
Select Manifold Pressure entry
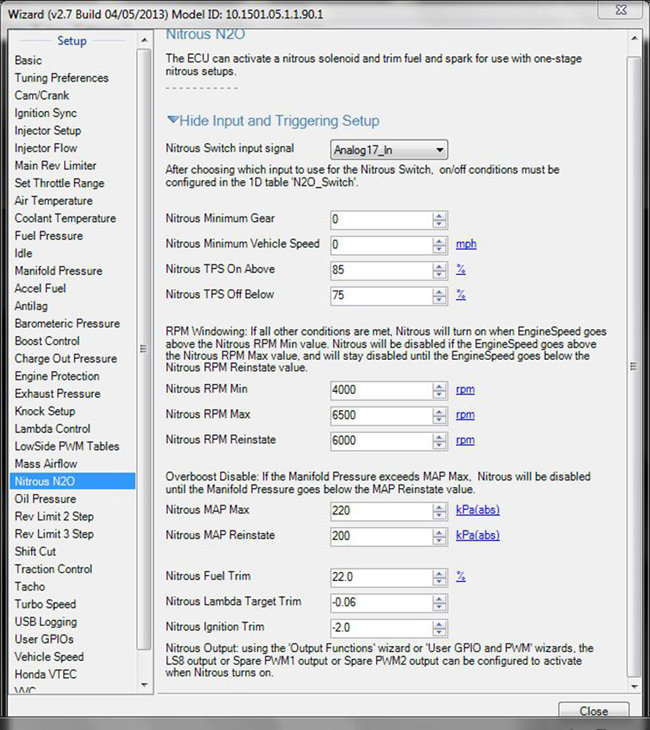point(58,271)
